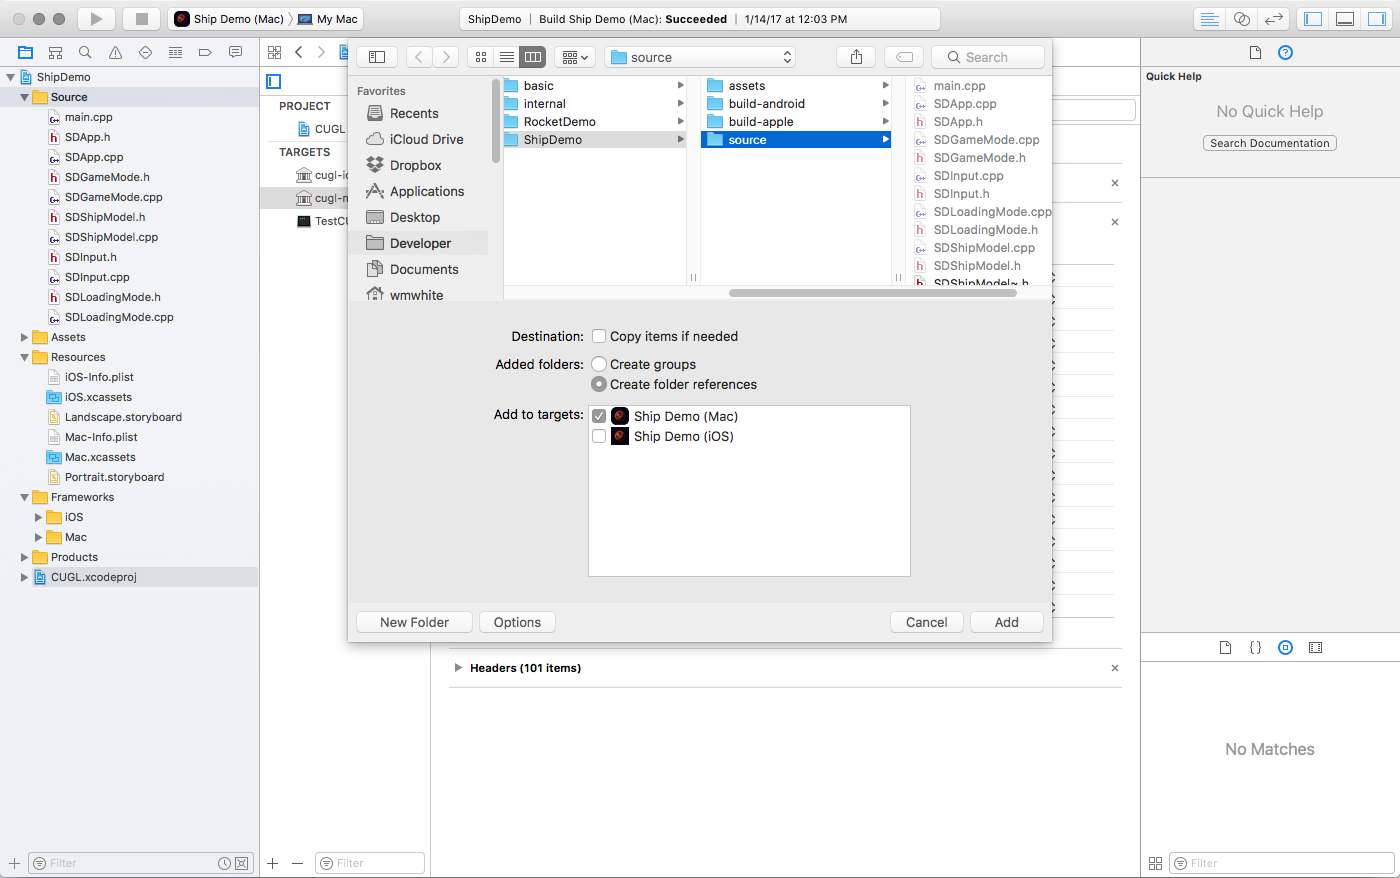Toggle the assistant editor button
The width and height of the screenshot is (1400, 878).
tap(1241, 19)
